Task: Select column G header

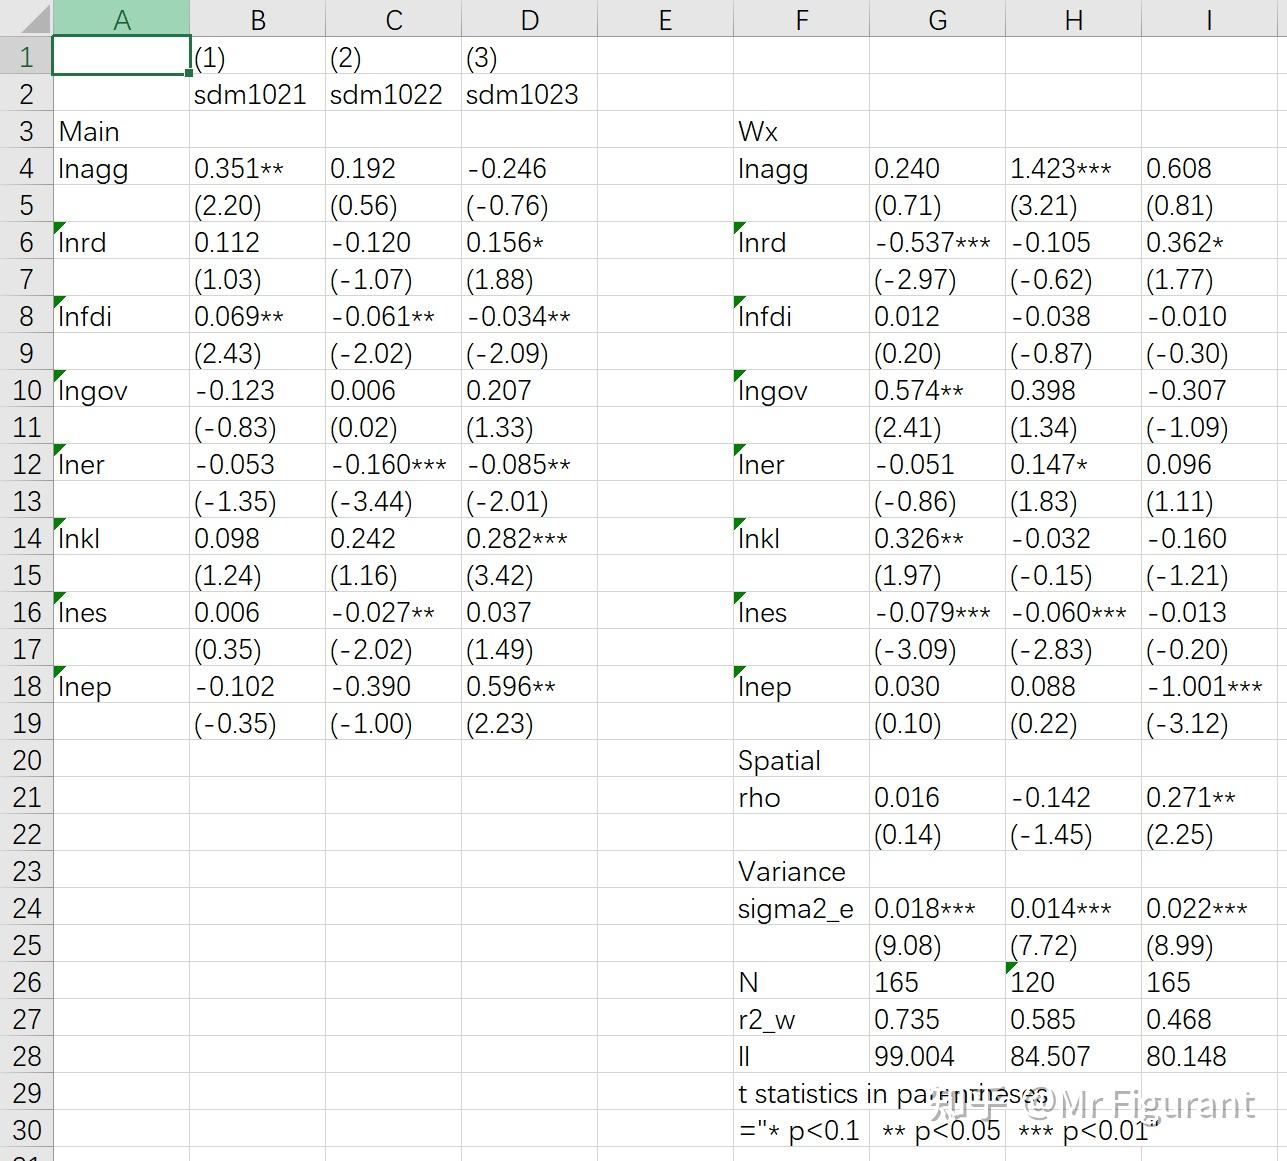Action: (937, 19)
